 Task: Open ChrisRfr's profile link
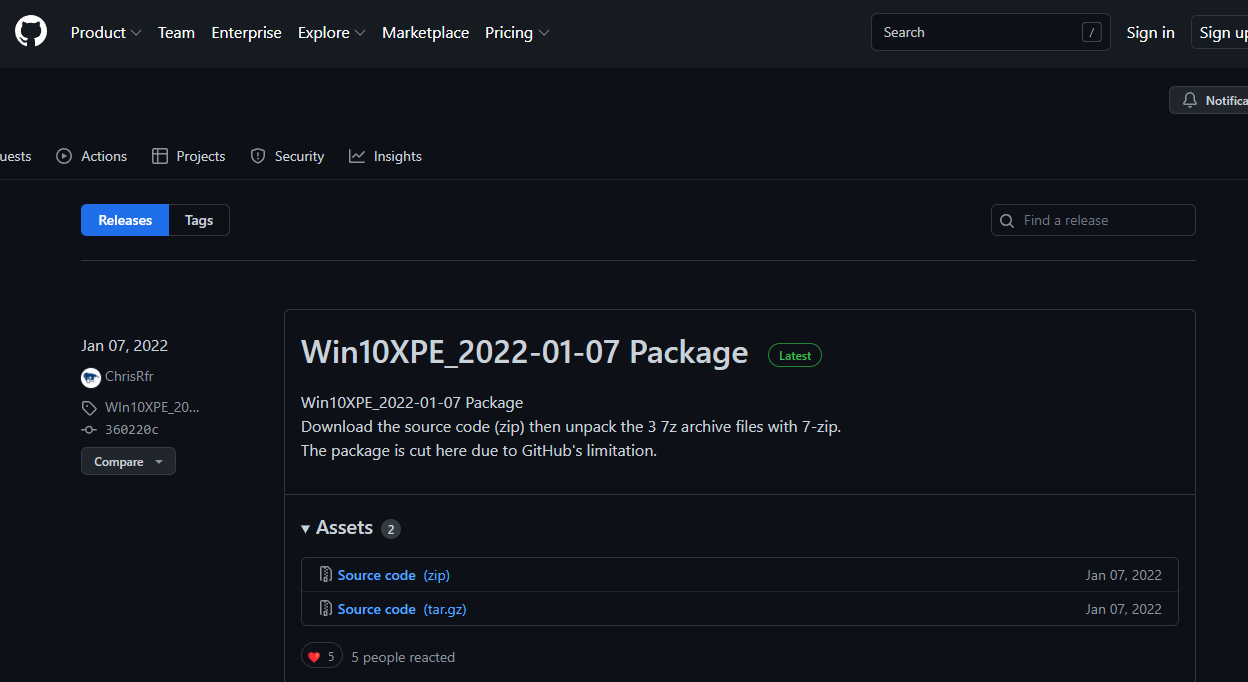(129, 376)
